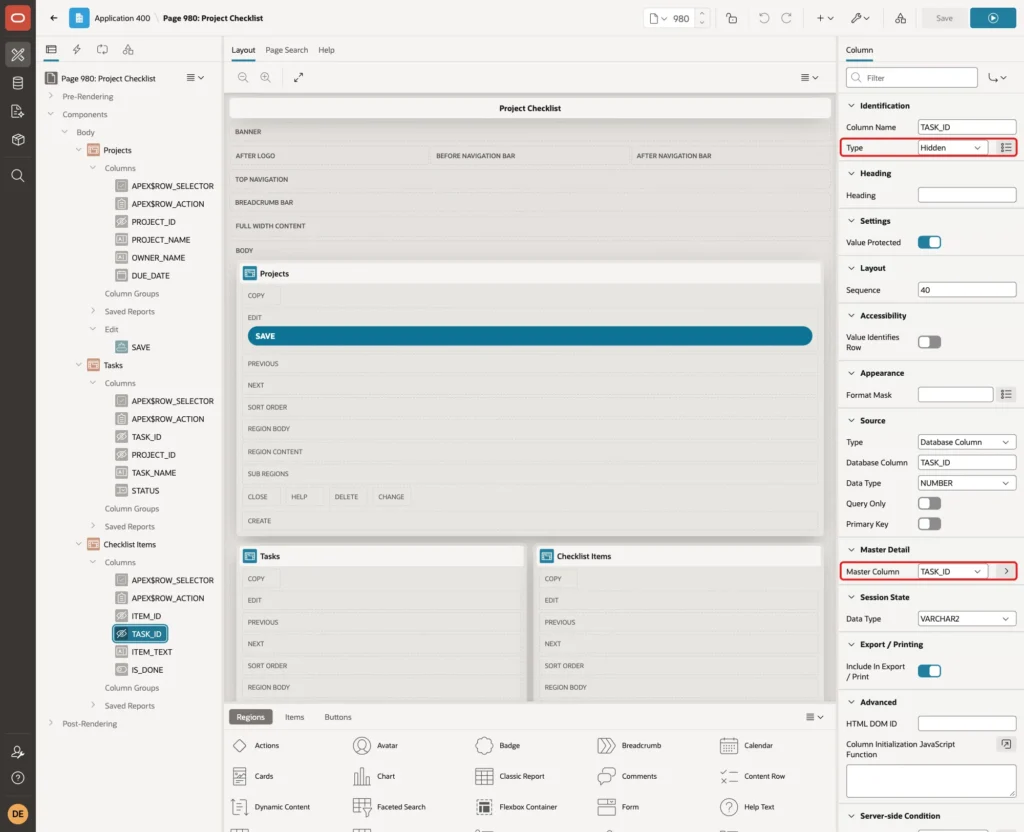The width and height of the screenshot is (1024, 832).
Task: Collapse the Identification section
Action: [851, 105]
